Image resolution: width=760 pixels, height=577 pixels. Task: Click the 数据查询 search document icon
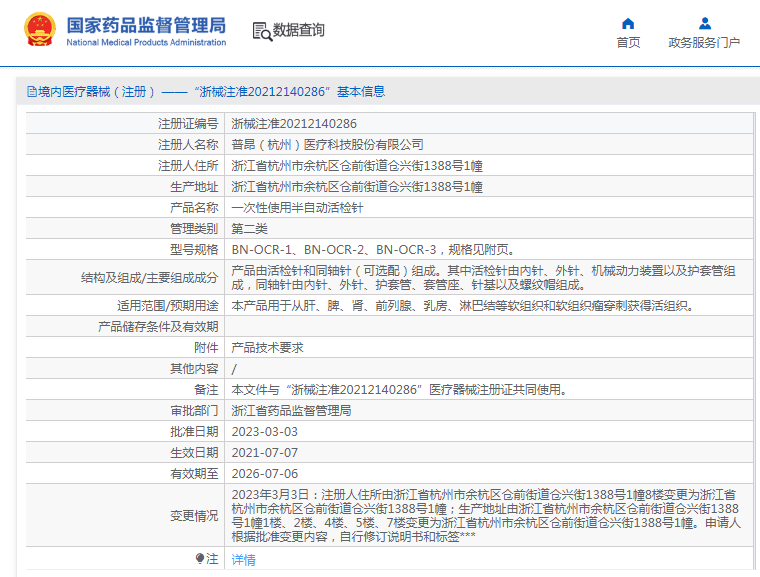[x=261, y=31]
